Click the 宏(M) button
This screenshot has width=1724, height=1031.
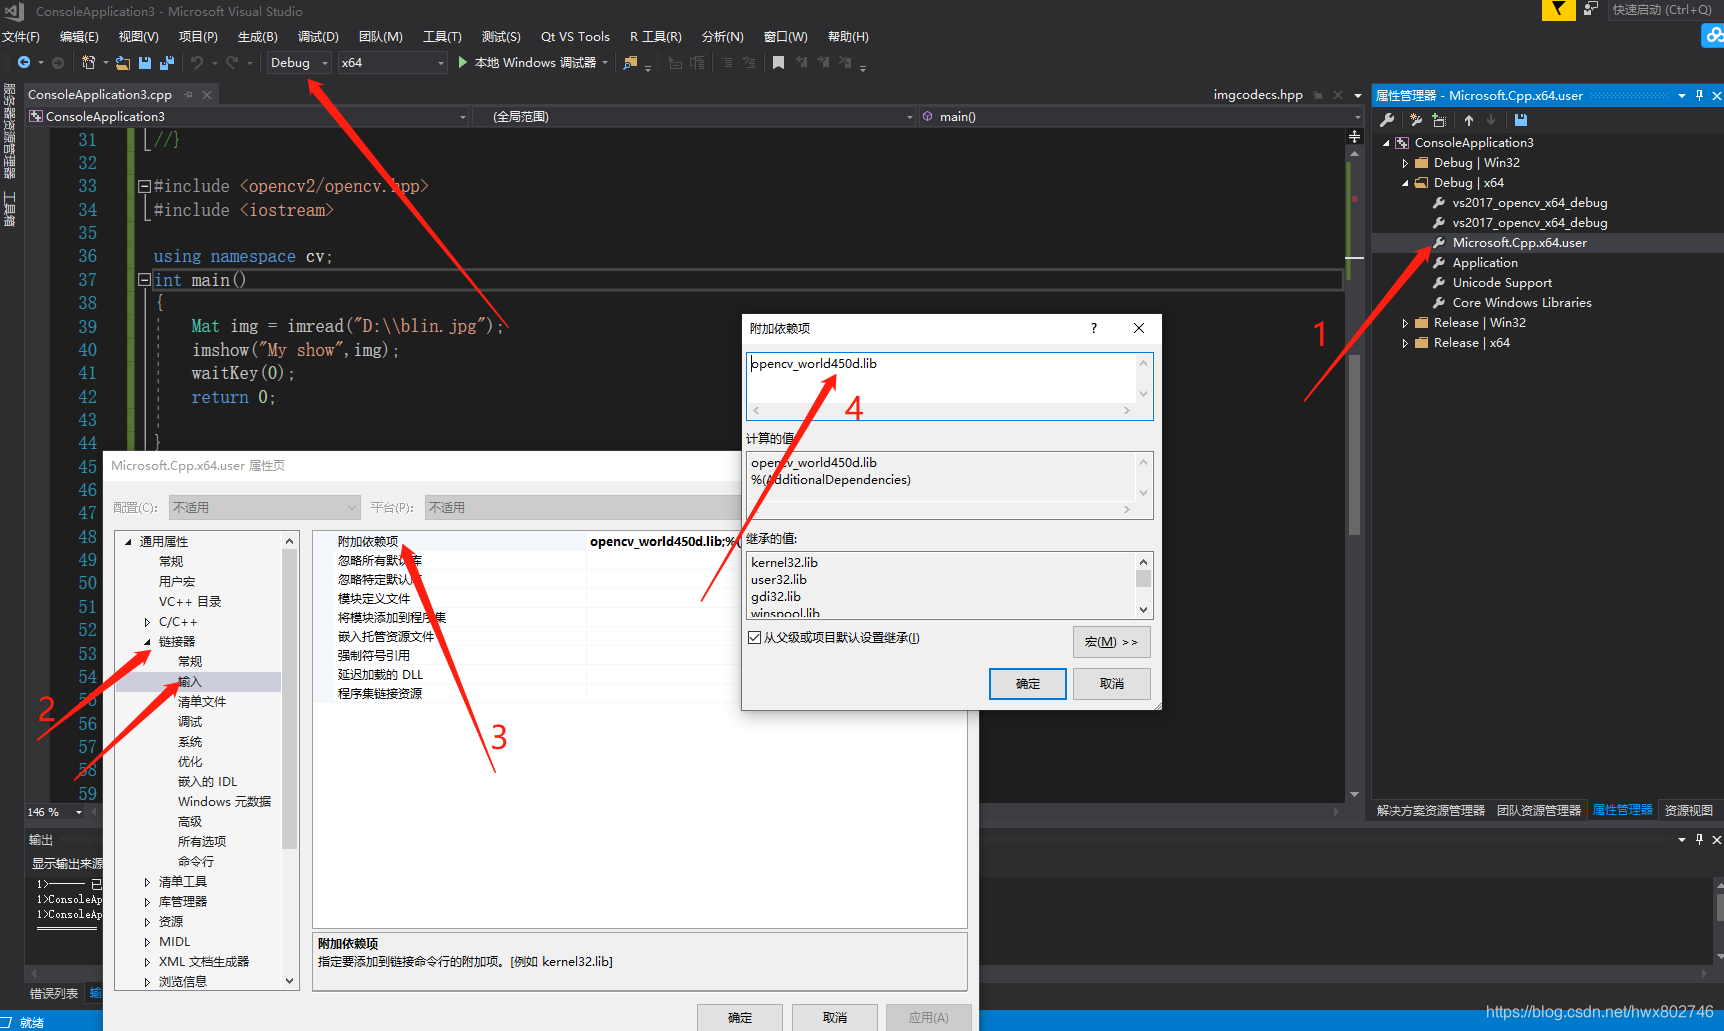[1111, 641]
